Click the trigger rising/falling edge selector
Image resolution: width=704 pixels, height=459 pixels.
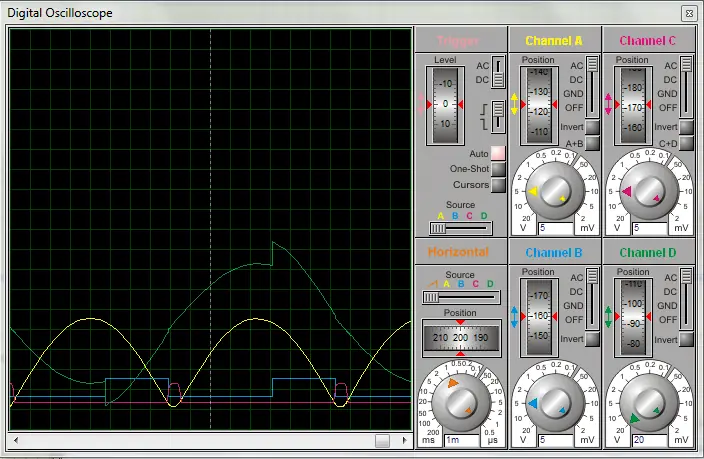point(498,116)
